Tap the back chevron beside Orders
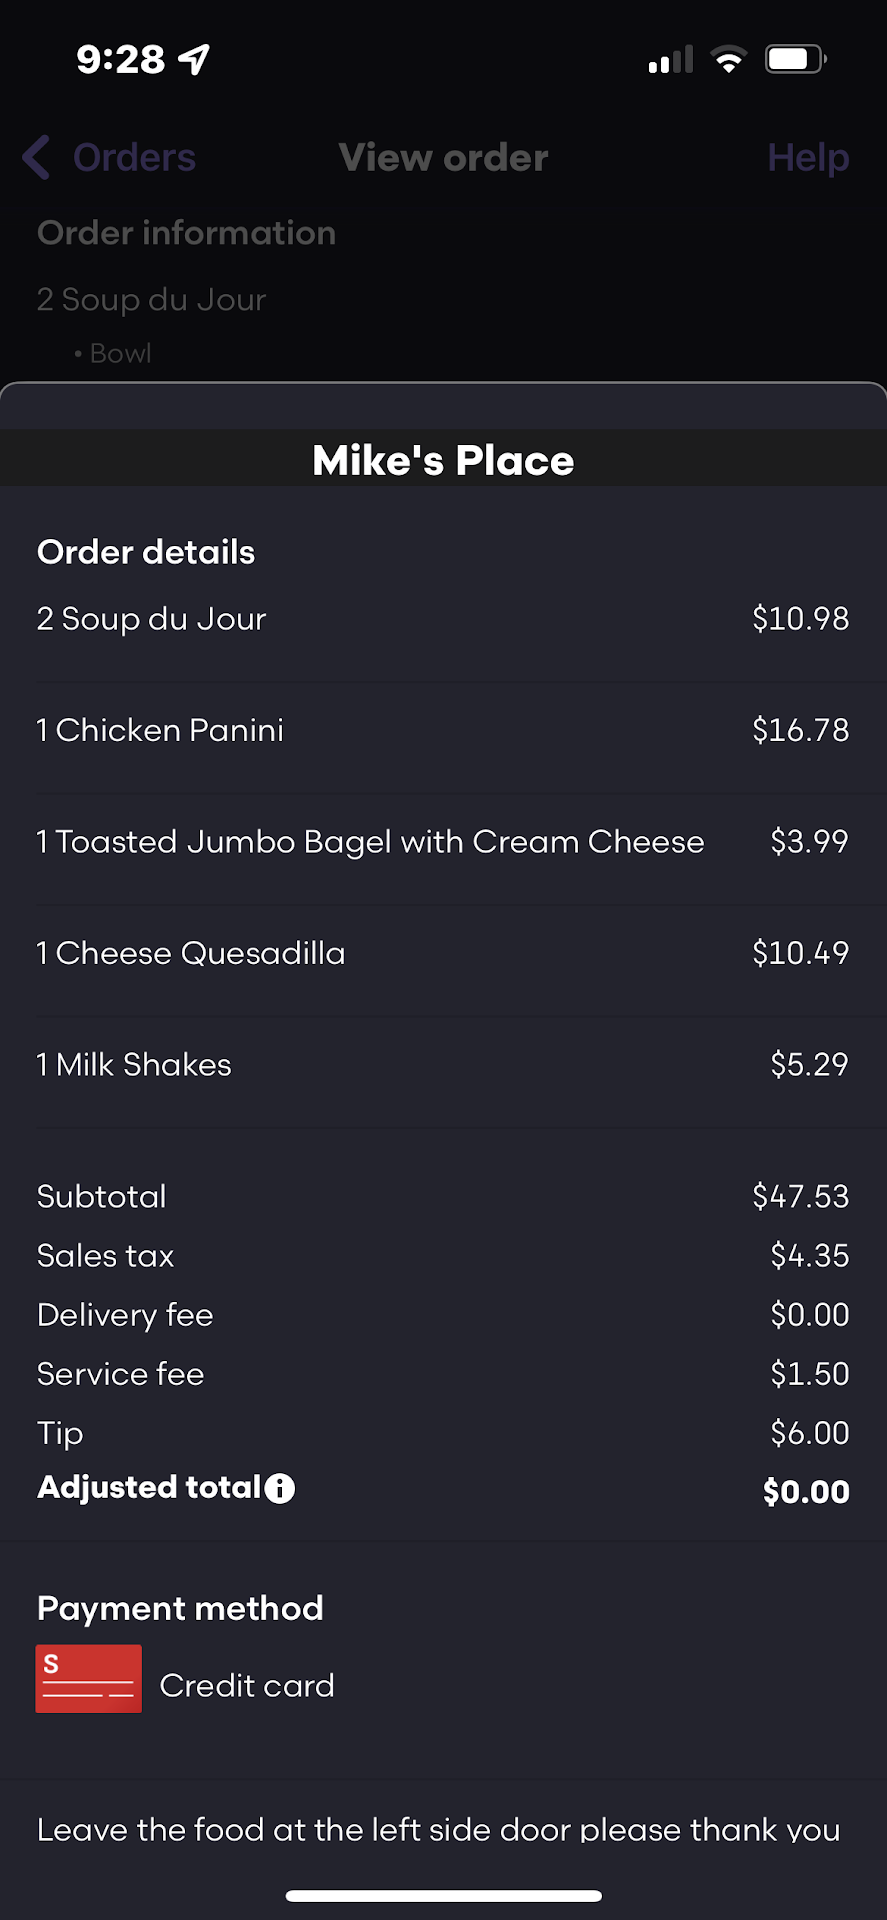The height and width of the screenshot is (1920, 887). click(36, 158)
